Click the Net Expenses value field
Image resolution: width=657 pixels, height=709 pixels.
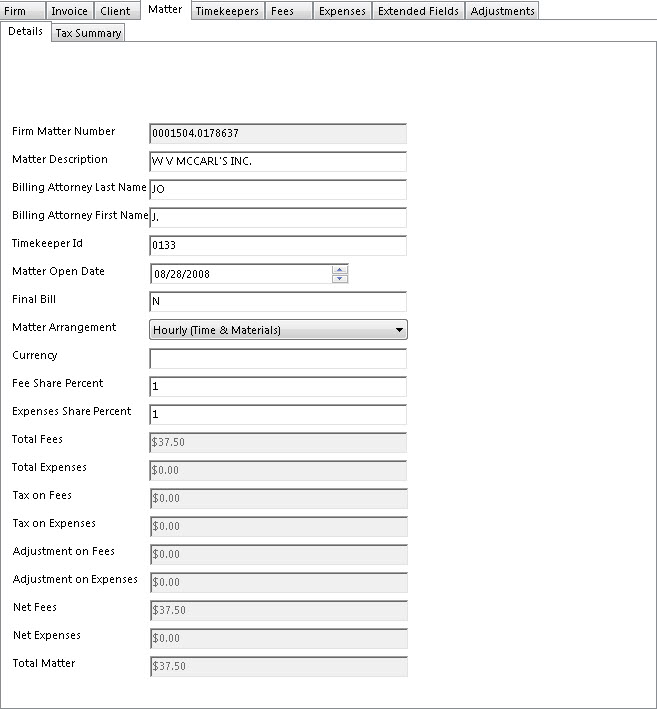(x=279, y=639)
